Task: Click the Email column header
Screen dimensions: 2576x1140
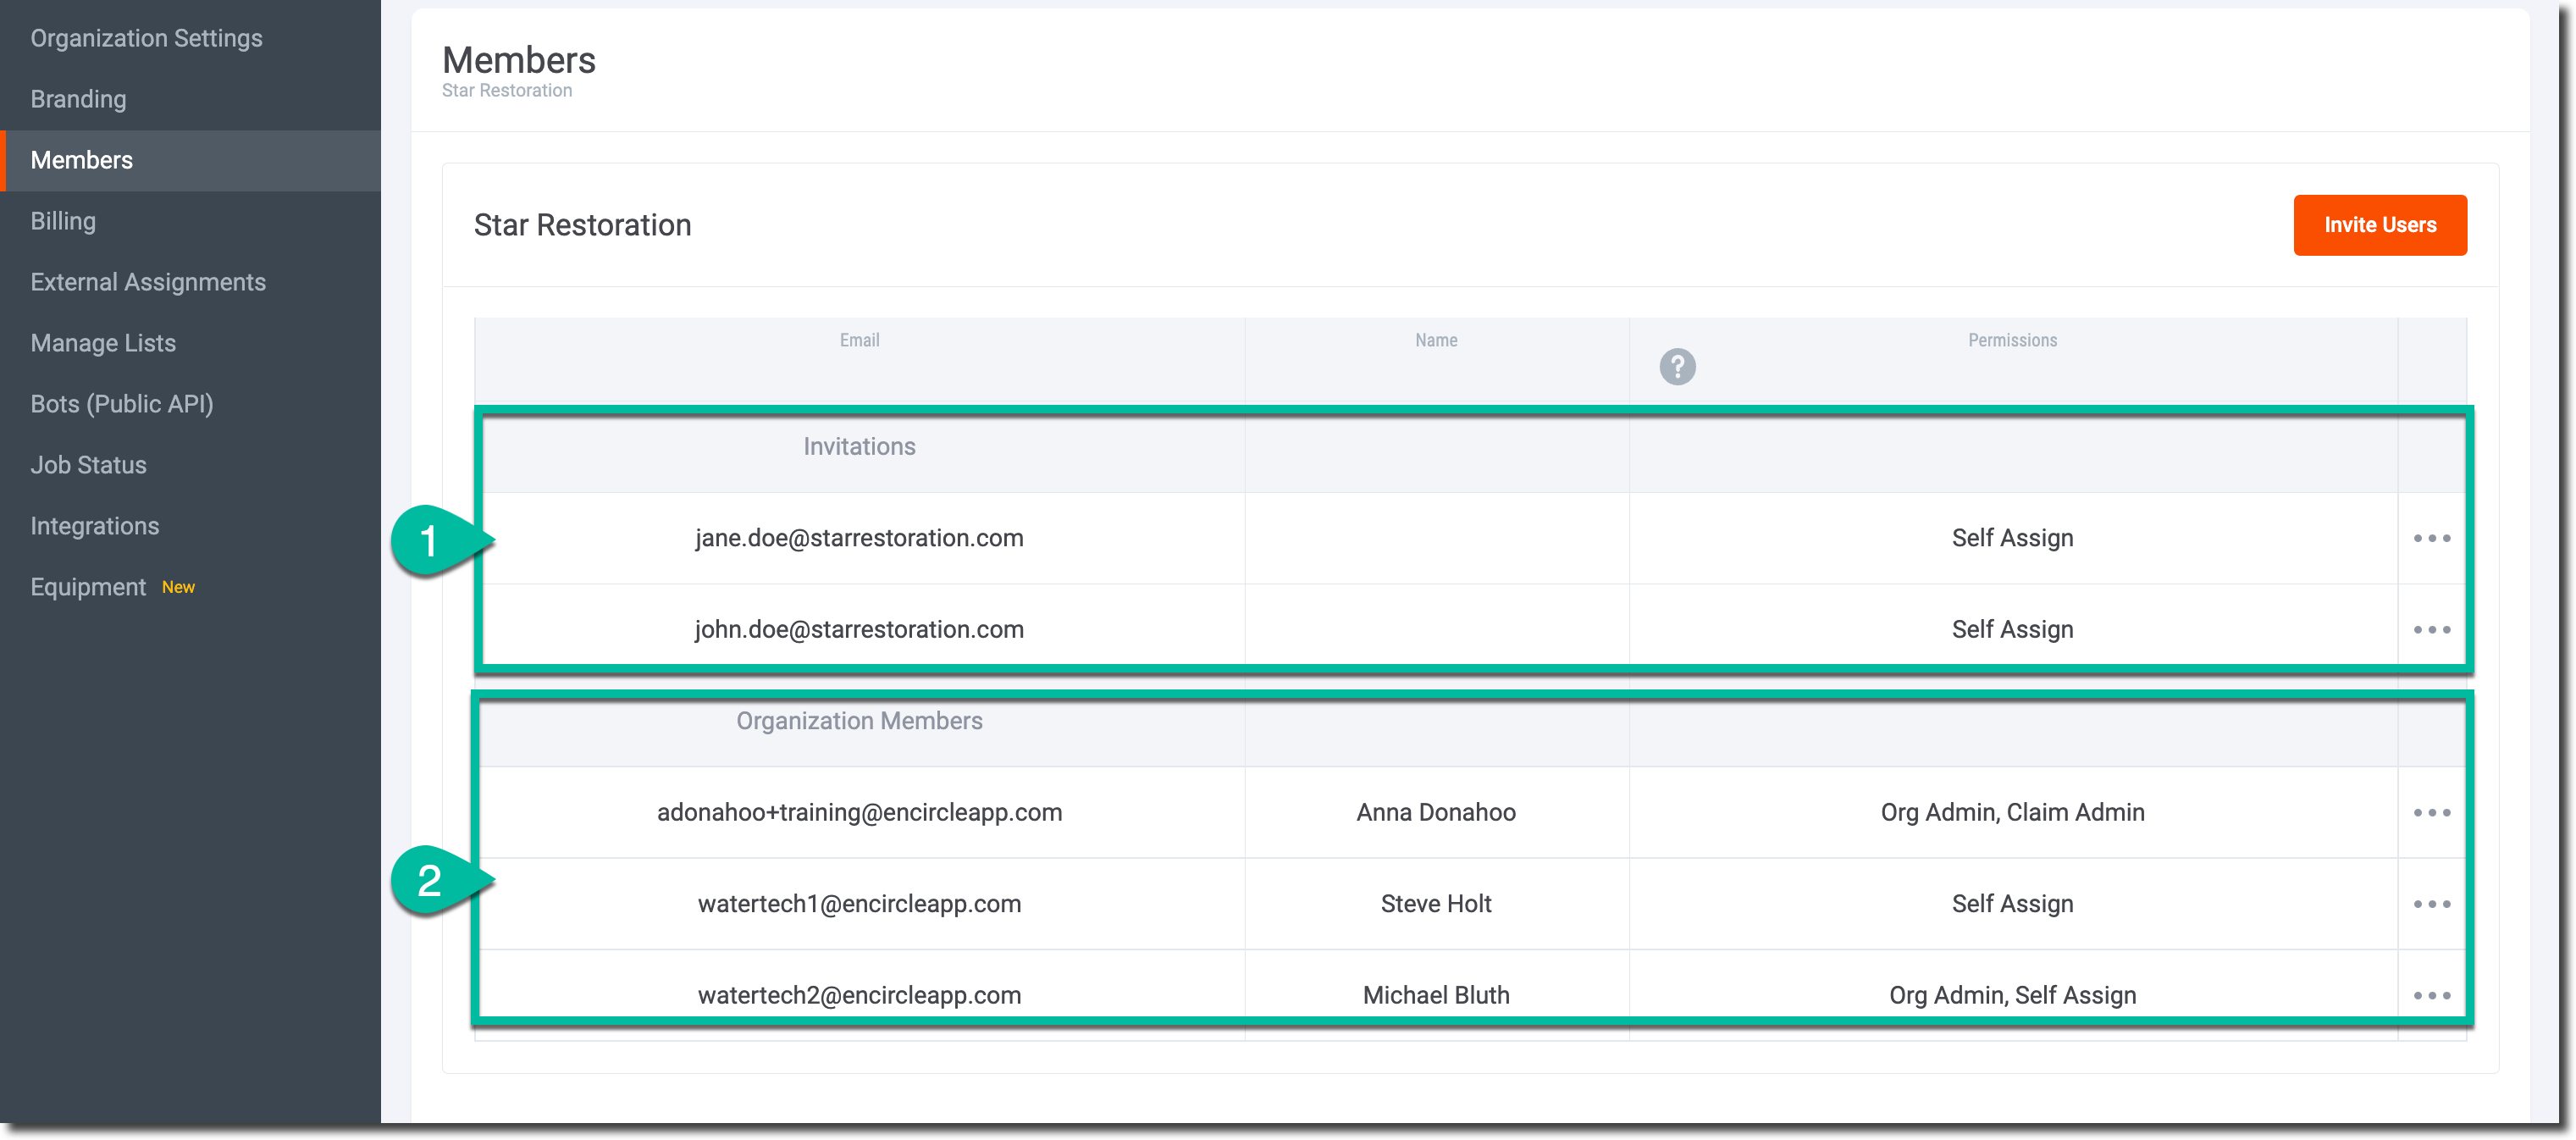Action: (859, 340)
